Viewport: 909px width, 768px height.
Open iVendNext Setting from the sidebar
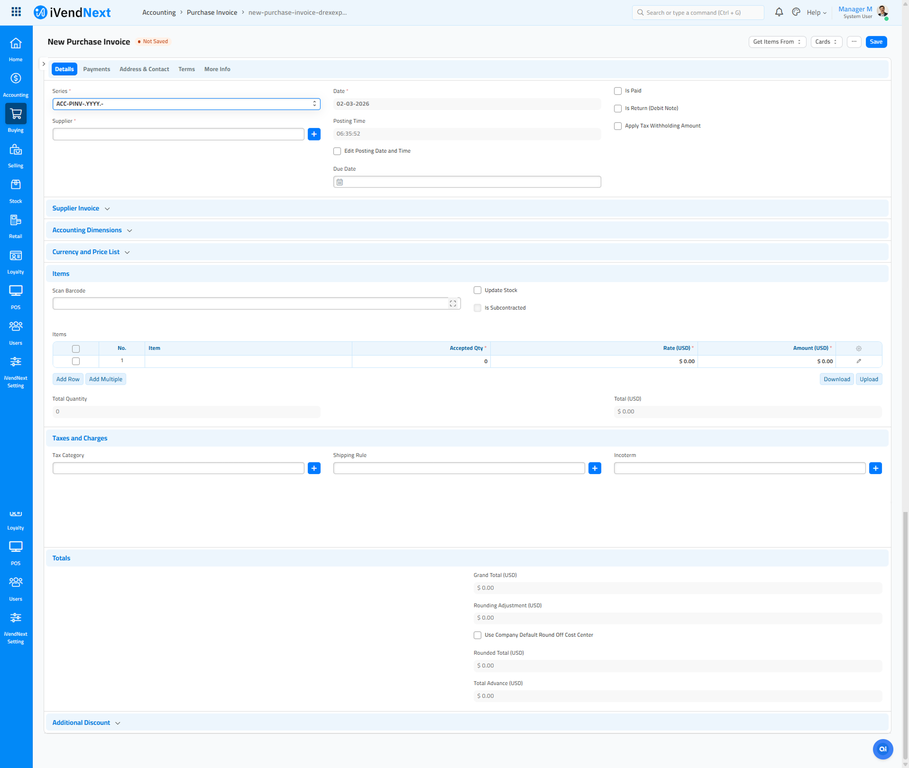click(15, 362)
